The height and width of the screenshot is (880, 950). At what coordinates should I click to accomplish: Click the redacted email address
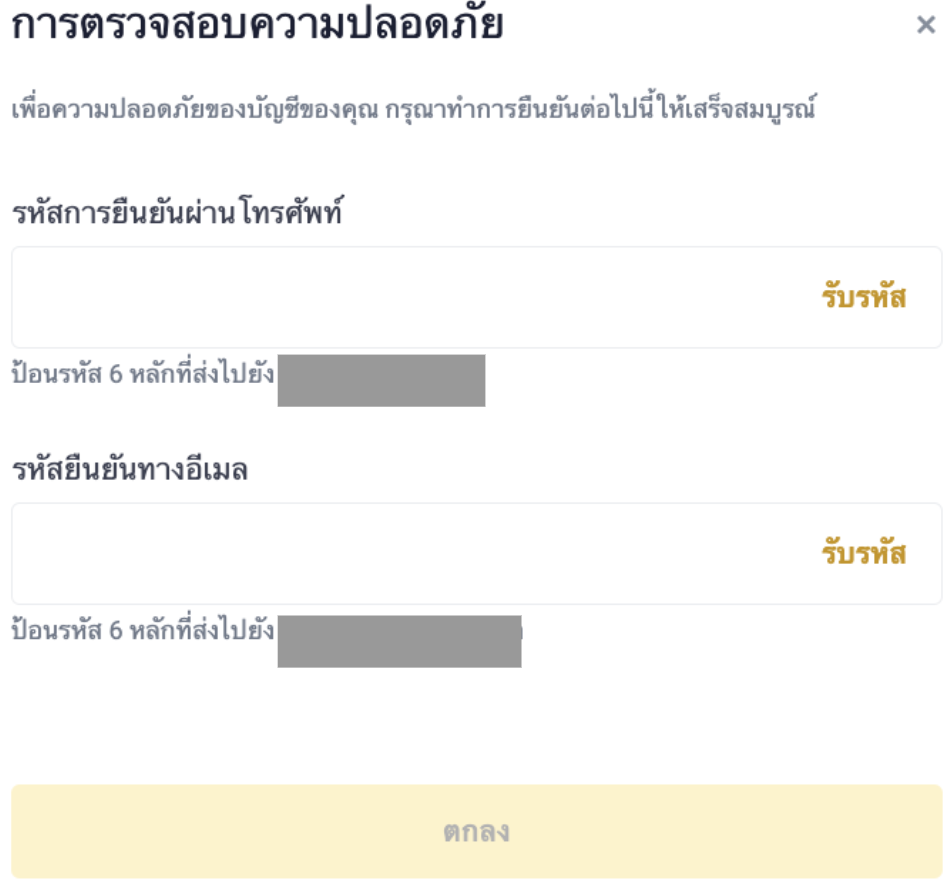(399, 641)
